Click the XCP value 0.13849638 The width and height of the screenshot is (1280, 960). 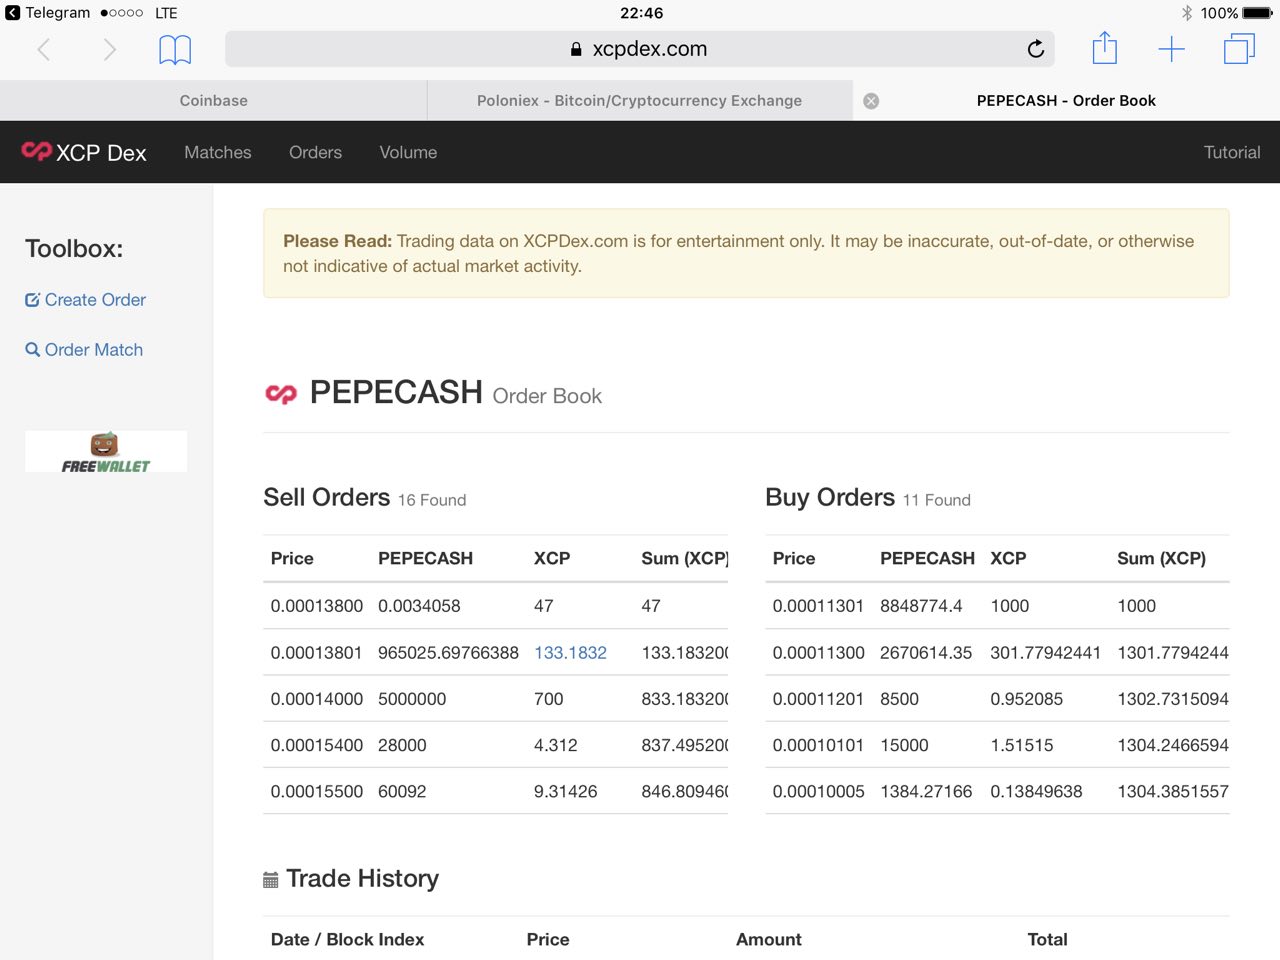[x=1036, y=791]
